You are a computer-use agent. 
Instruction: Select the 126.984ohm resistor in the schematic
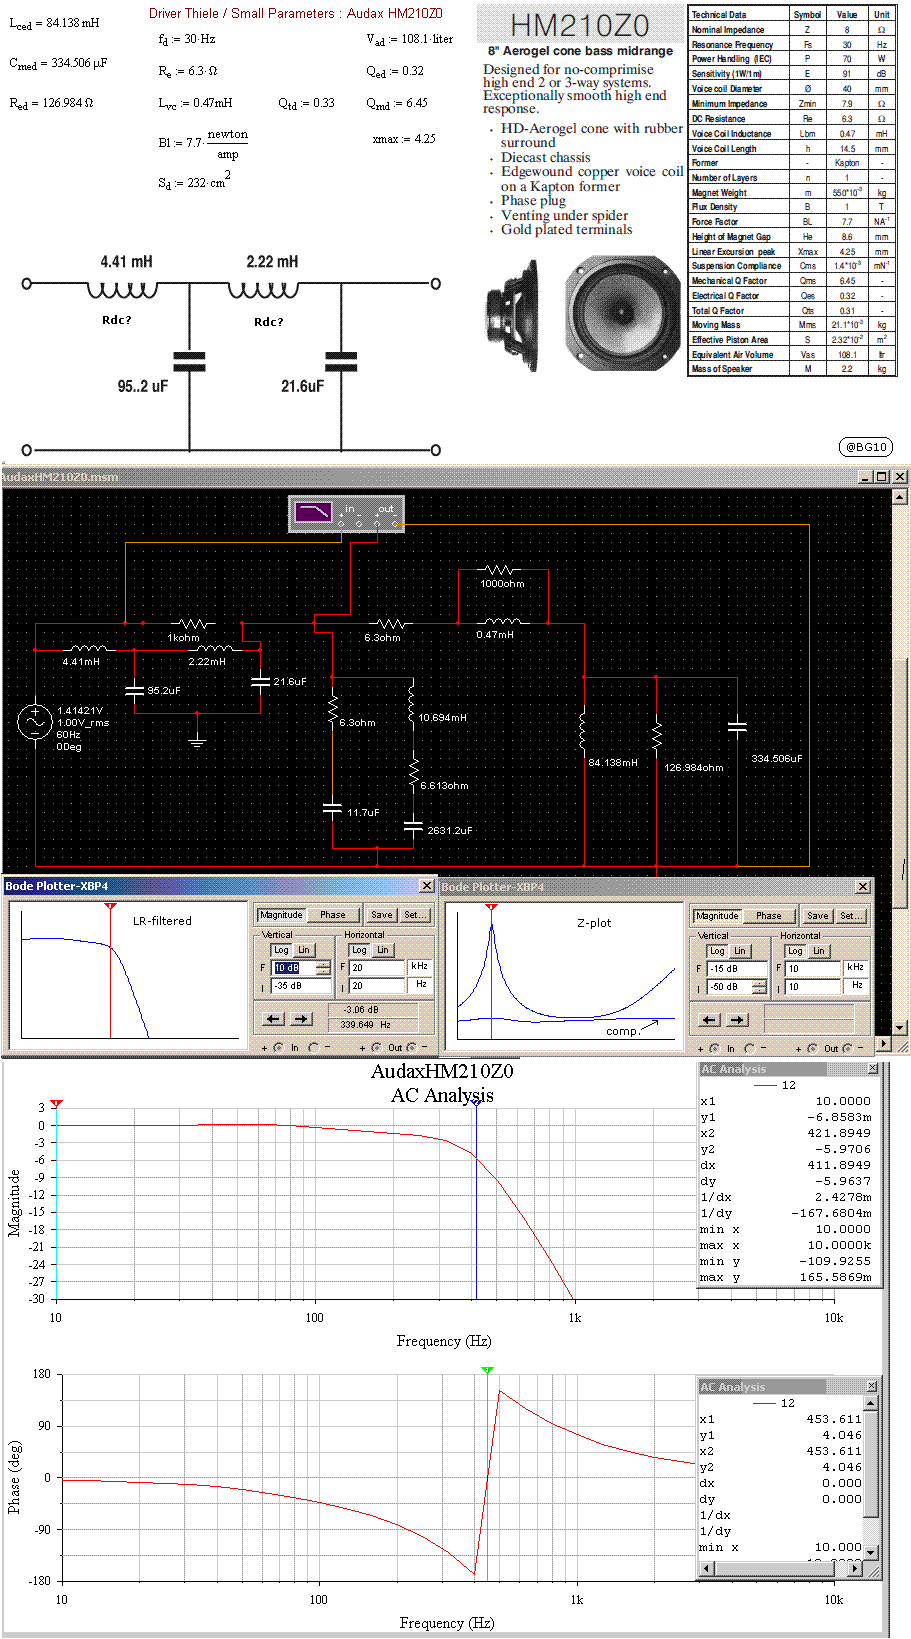[x=656, y=736]
